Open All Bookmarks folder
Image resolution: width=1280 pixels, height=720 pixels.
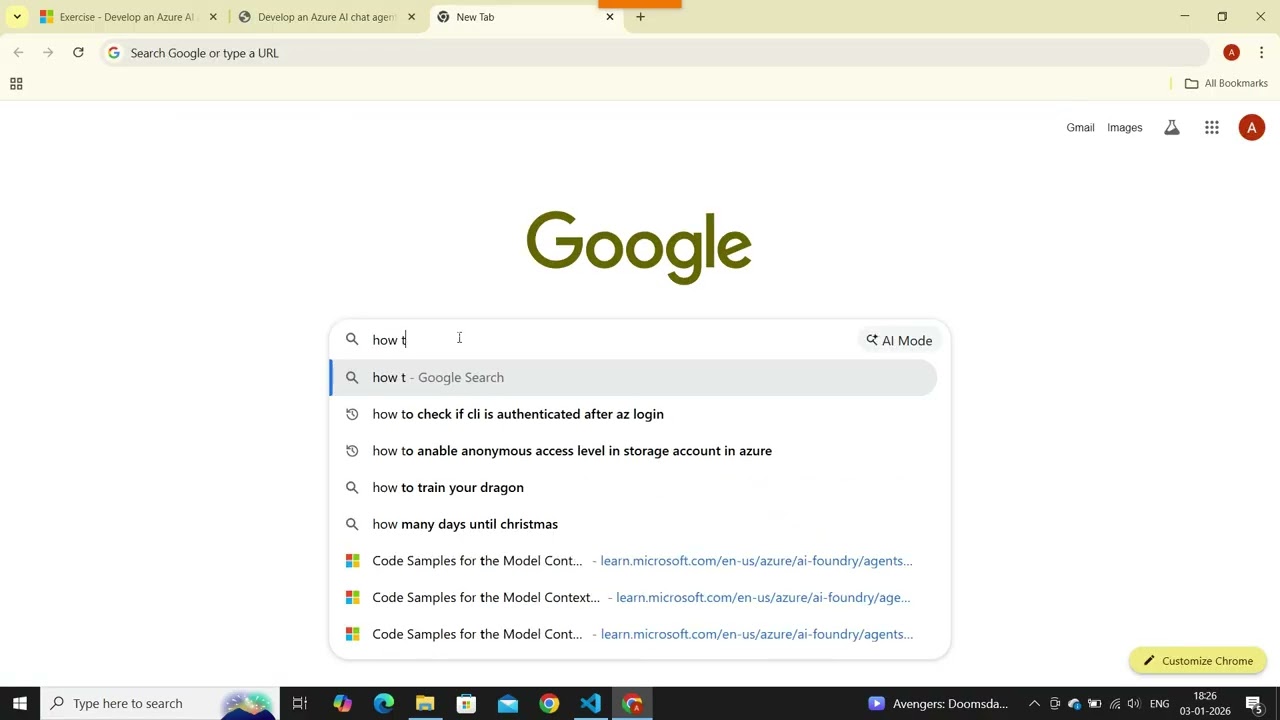tap(1226, 84)
